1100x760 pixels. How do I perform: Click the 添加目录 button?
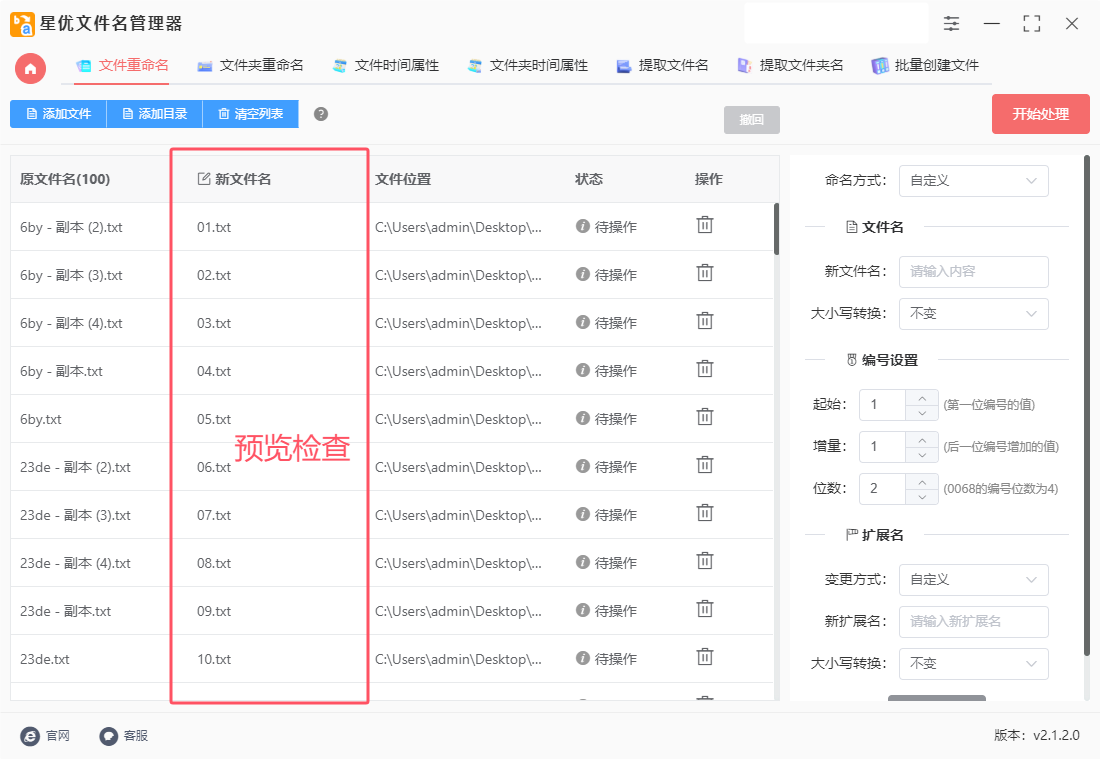[154, 114]
